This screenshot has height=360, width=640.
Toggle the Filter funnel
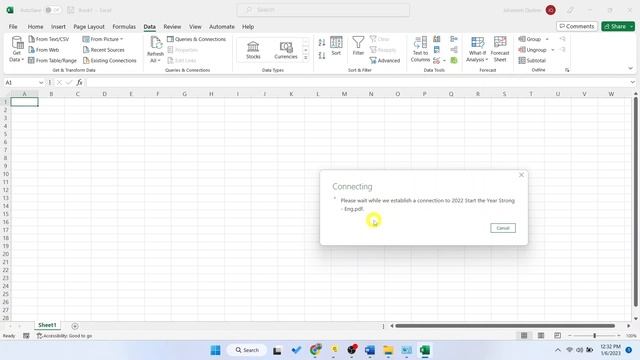click(x=358, y=46)
